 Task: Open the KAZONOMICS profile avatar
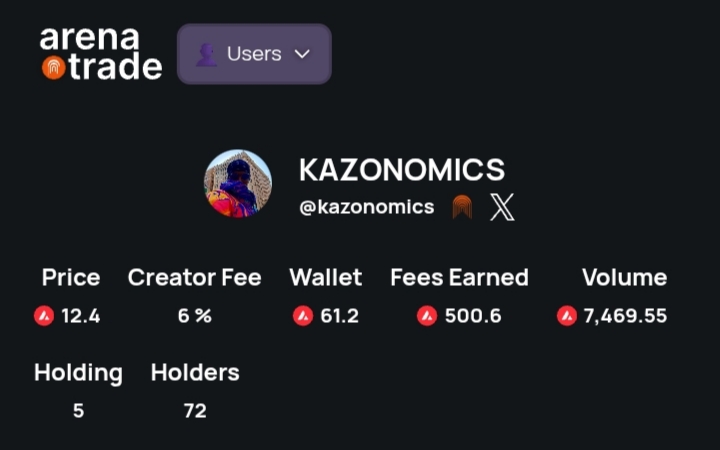click(238, 183)
